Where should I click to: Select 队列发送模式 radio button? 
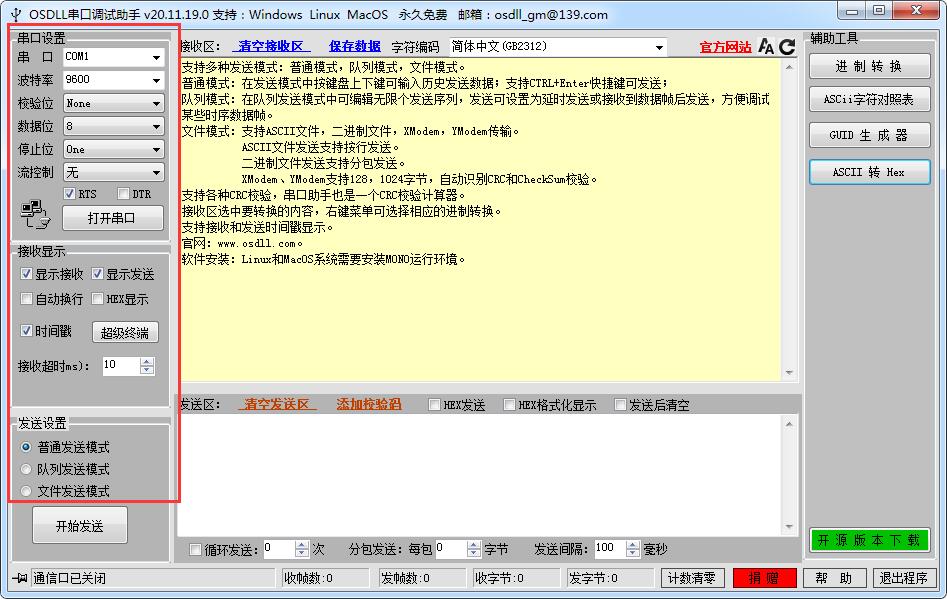26,469
